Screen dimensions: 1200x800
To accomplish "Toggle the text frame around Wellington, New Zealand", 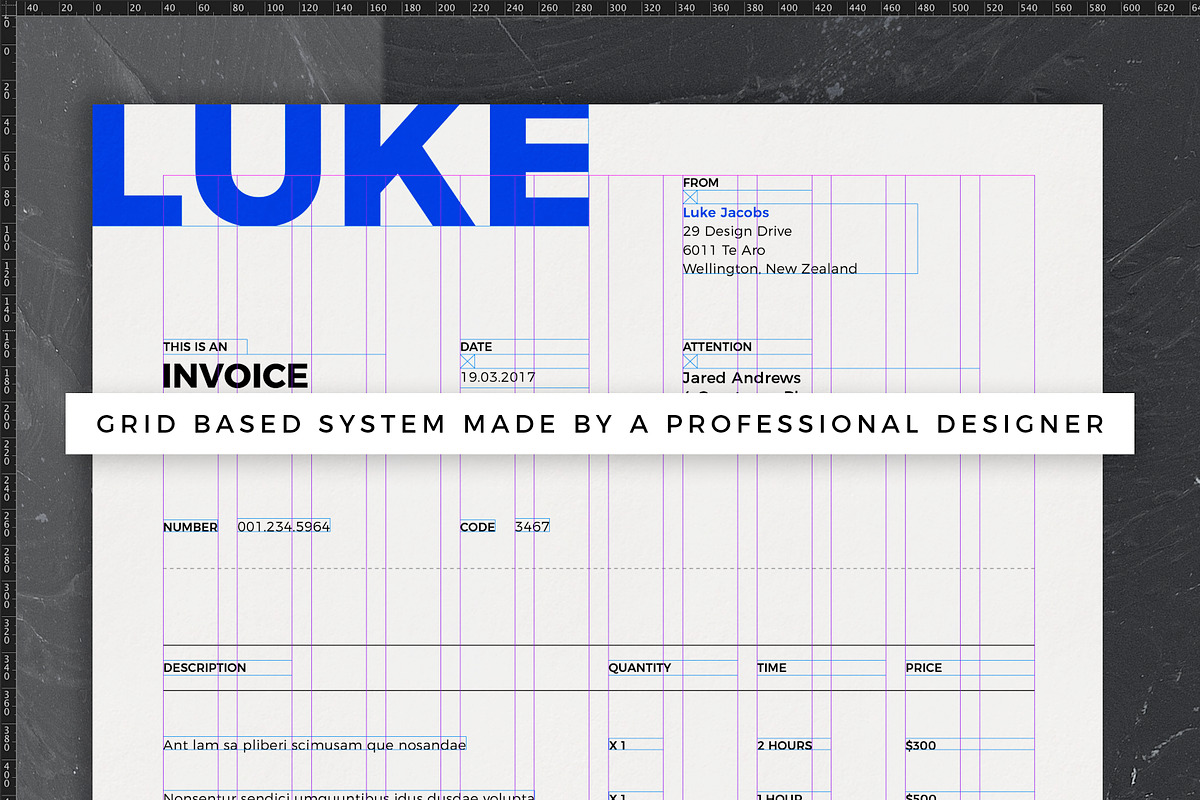I will click(769, 268).
